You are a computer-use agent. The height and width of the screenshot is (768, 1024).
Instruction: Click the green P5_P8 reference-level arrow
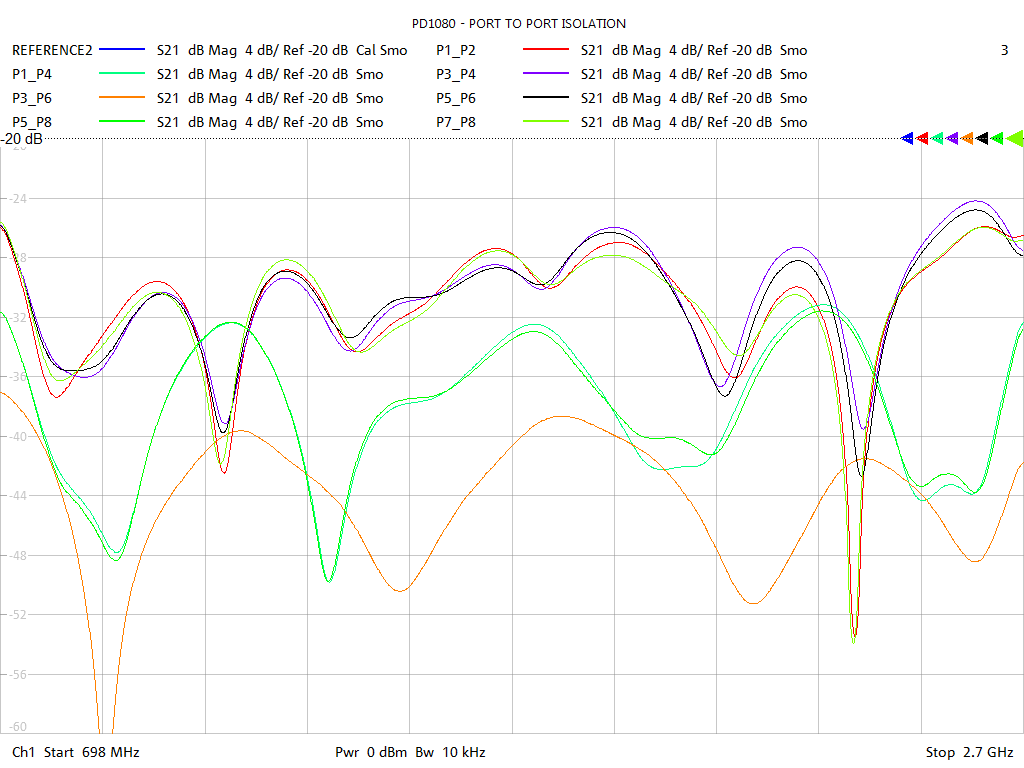997,138
